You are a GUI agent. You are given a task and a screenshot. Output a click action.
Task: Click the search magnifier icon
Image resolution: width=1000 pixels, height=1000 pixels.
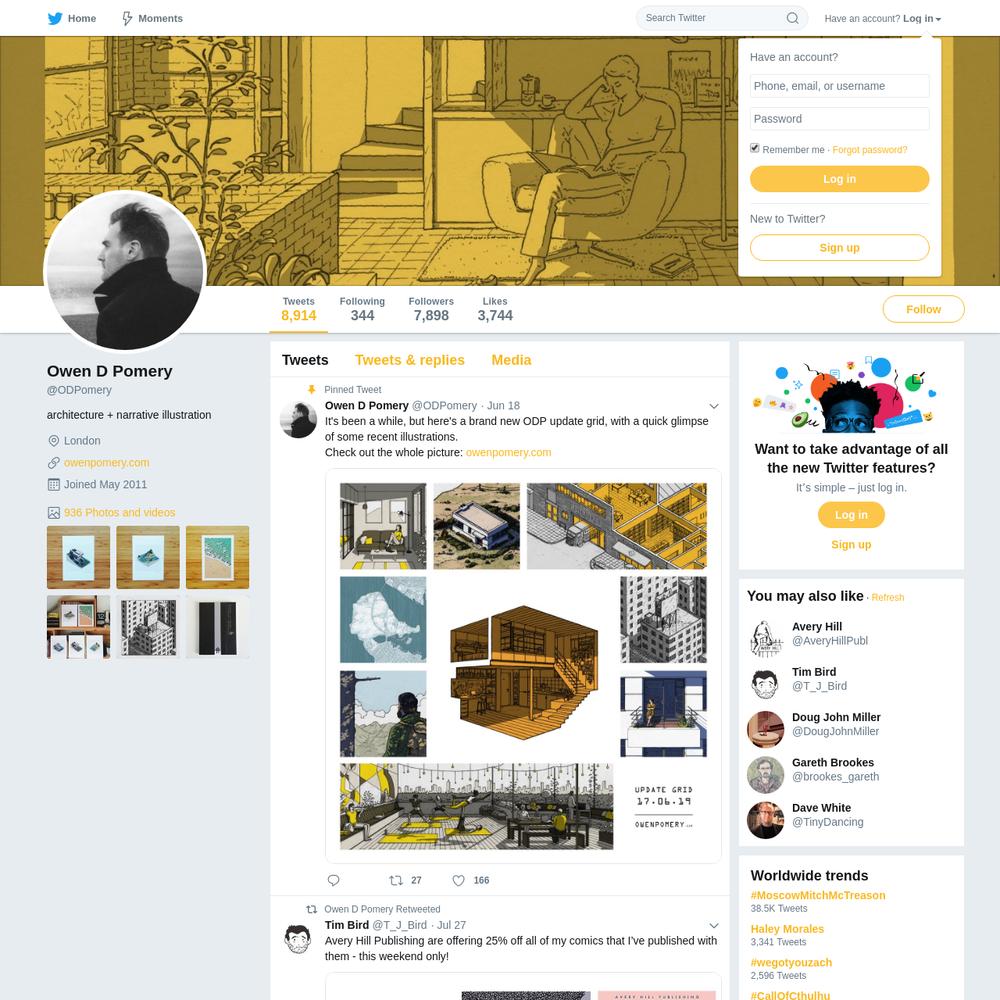[x=792, y=18]
